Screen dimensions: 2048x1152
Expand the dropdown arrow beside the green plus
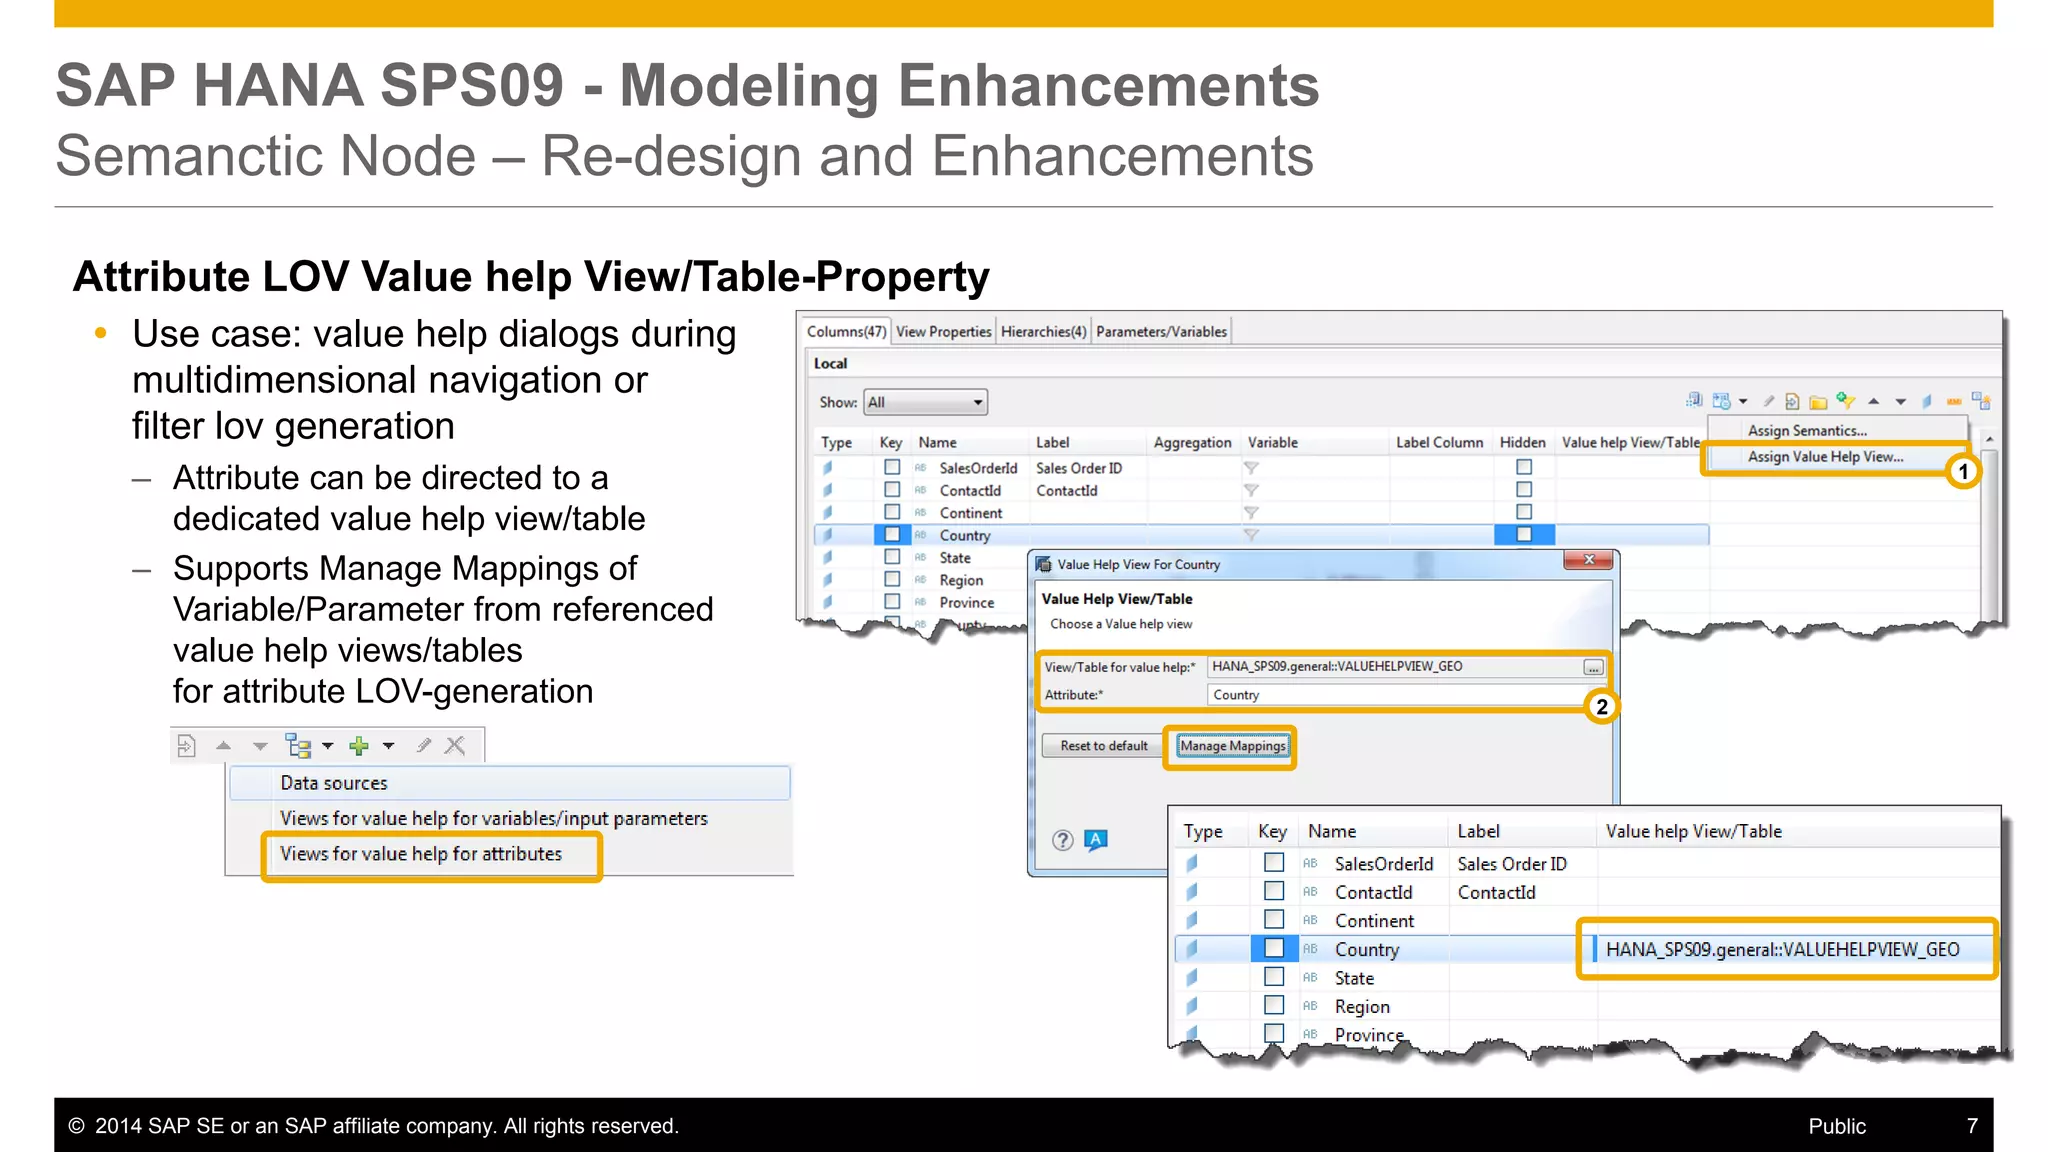389,746
